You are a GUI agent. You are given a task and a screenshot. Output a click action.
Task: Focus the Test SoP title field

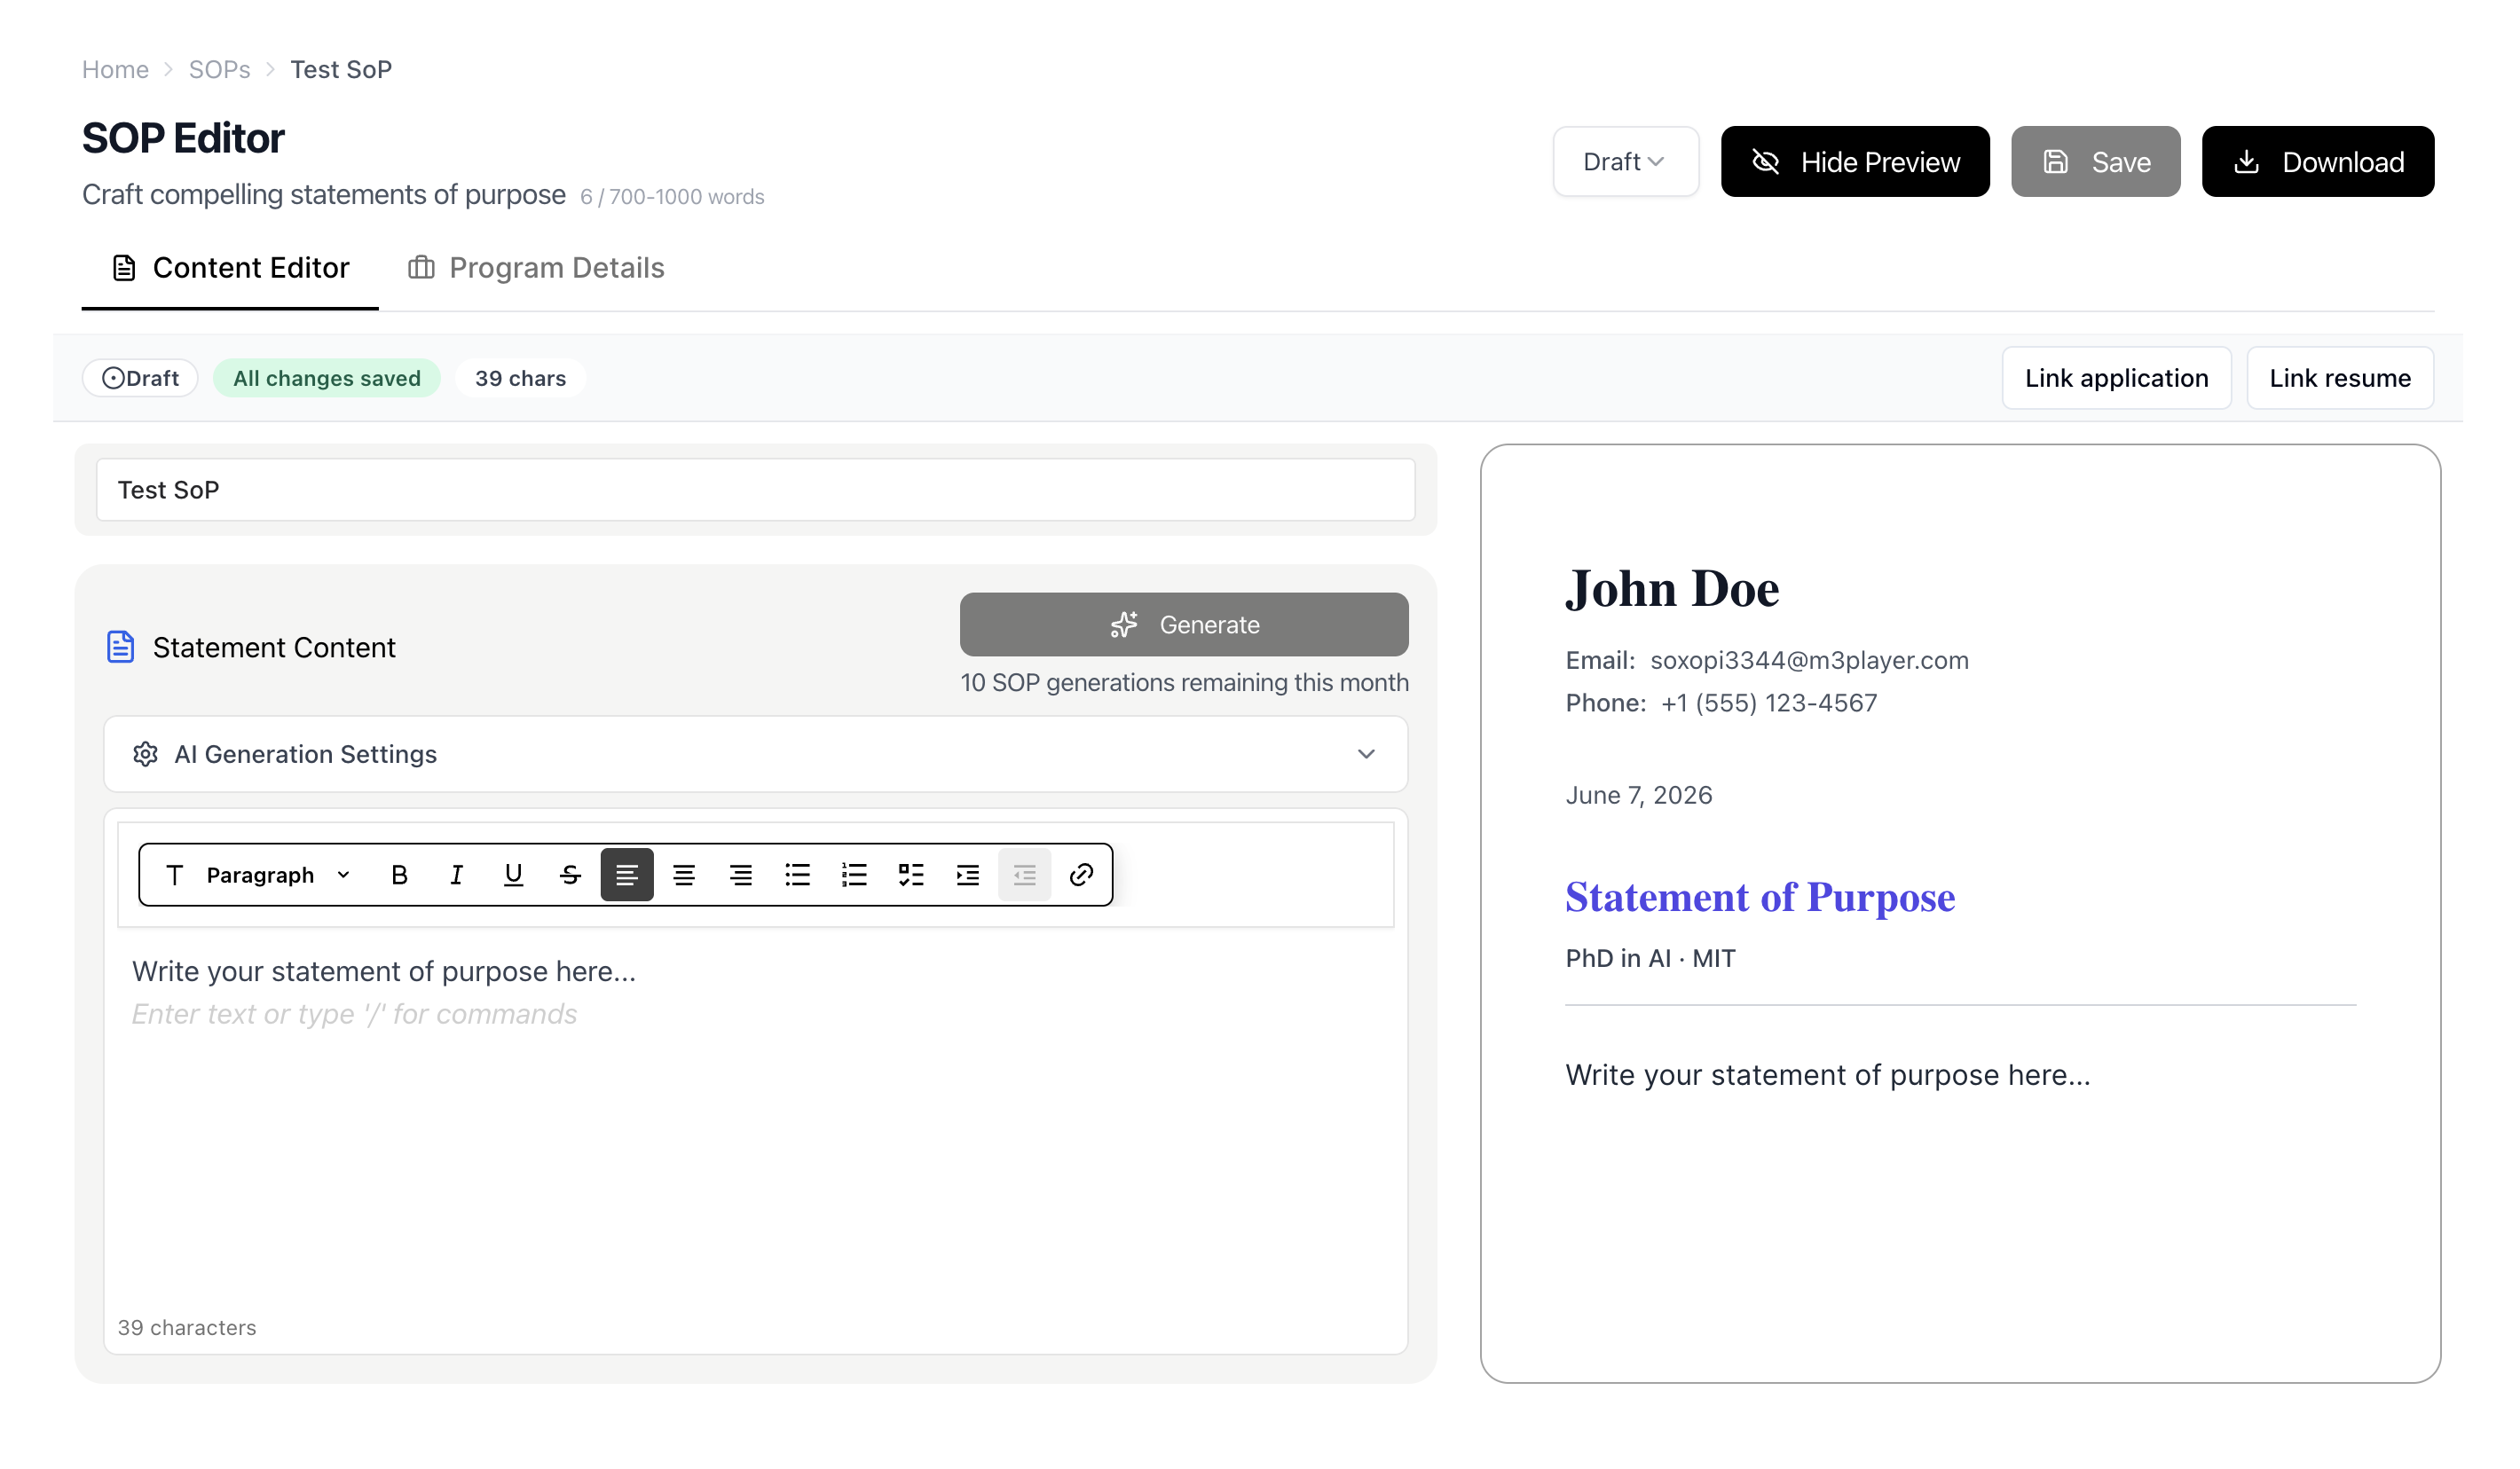coord(756,490)
